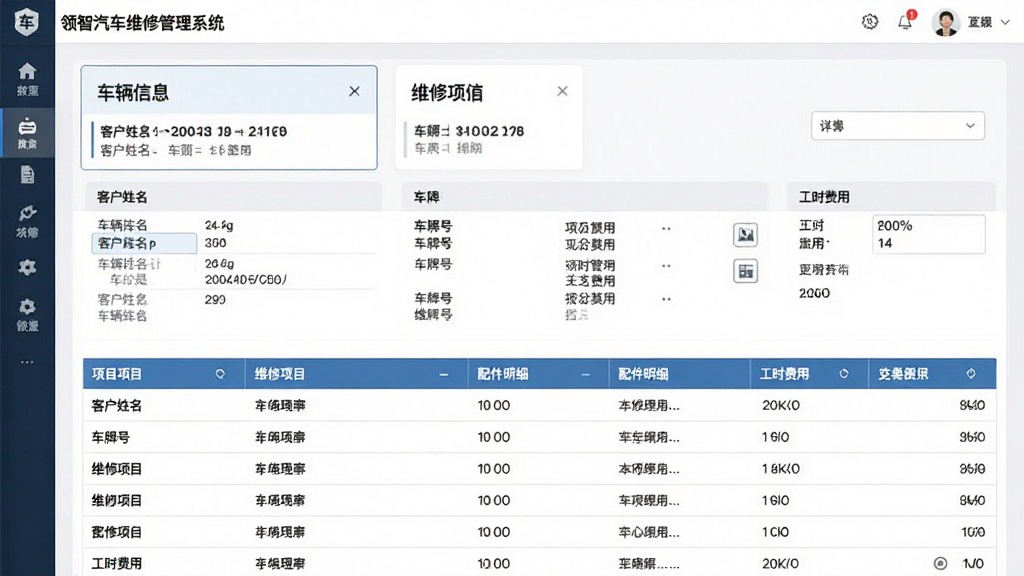This screenshot has height=576, width=1024.
Task: Click the first row's ellipsis in 车牌 panel
Action: [x=666, y=229]
